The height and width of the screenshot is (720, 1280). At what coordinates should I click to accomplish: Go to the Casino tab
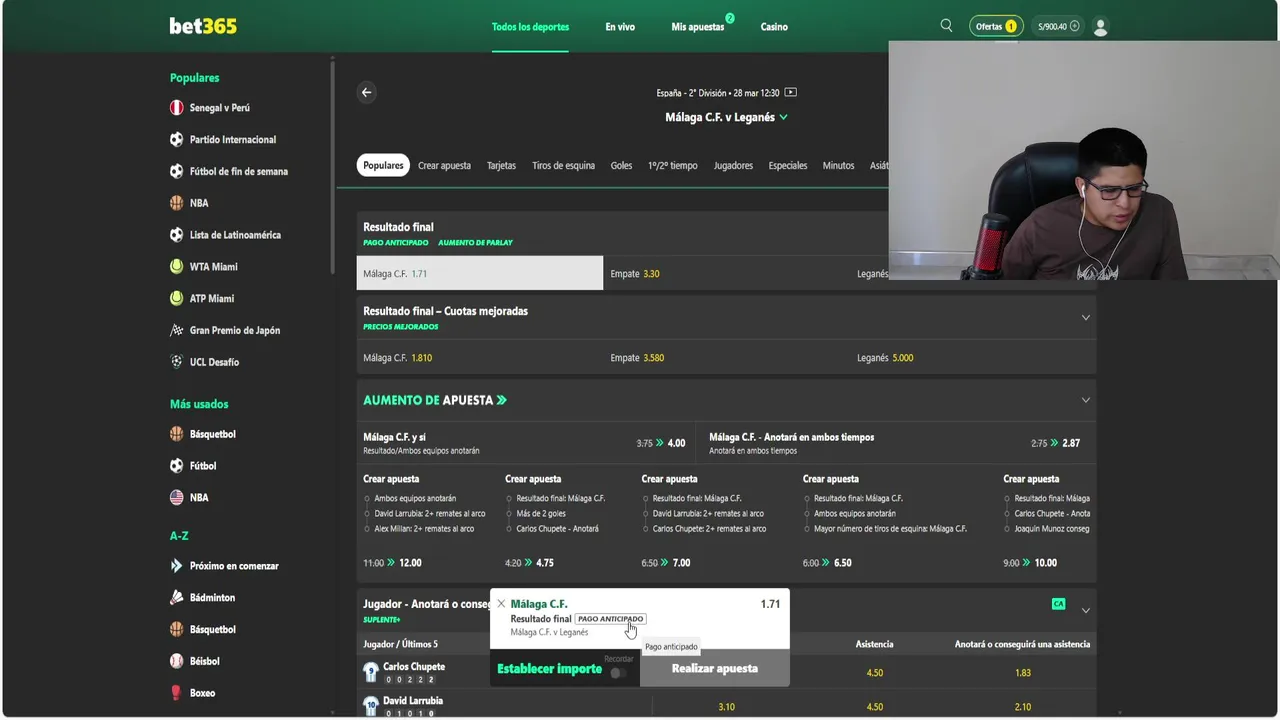pos(774,27)
